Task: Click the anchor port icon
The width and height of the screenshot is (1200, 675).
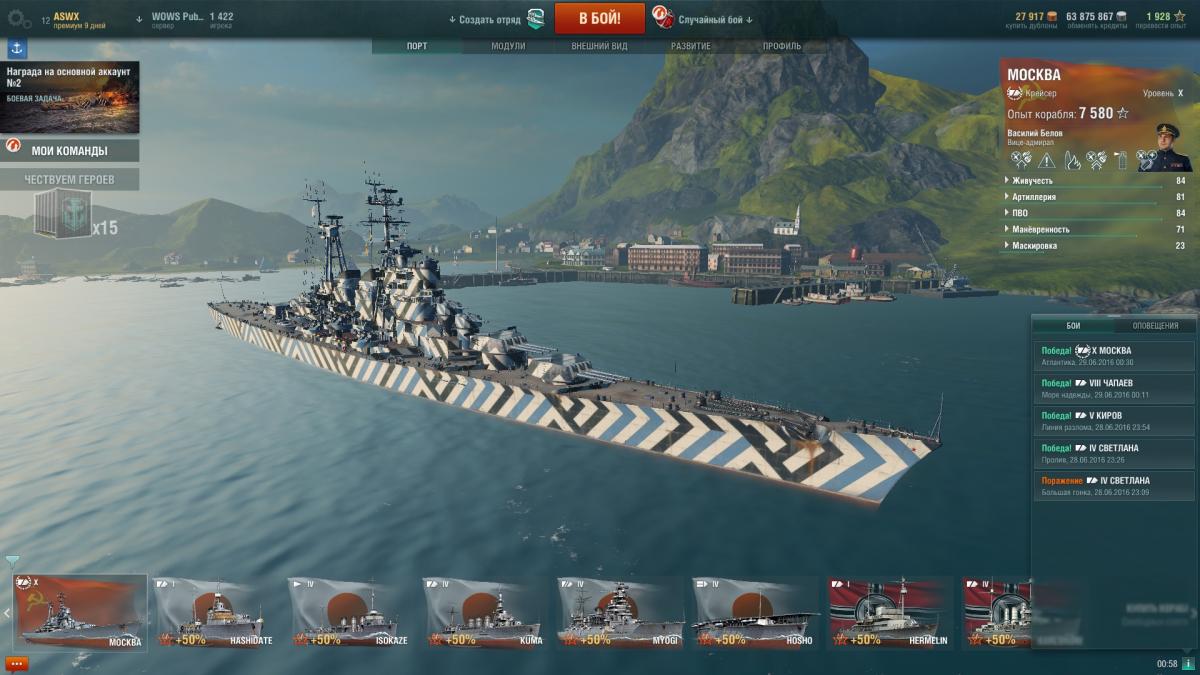Action: coord(17,49)
